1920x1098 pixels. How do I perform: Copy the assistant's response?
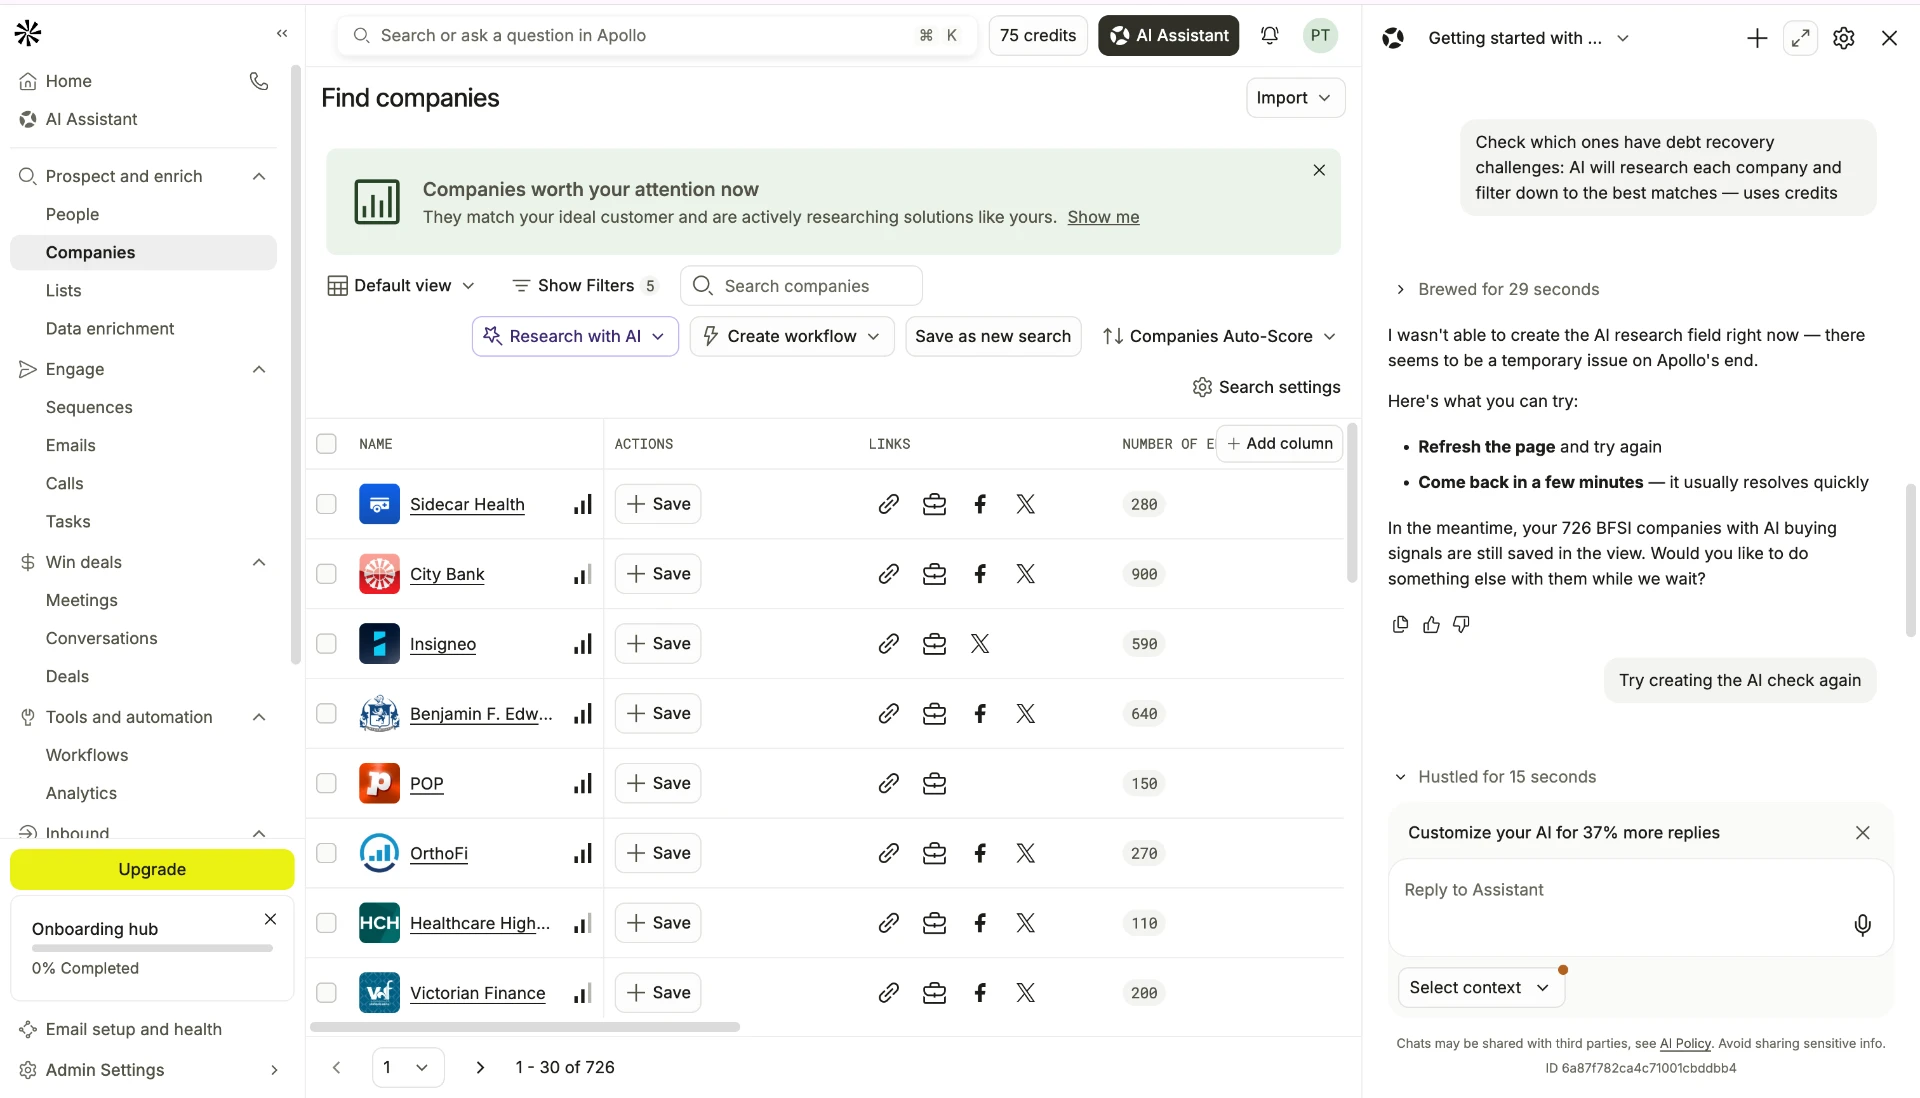1400,624
